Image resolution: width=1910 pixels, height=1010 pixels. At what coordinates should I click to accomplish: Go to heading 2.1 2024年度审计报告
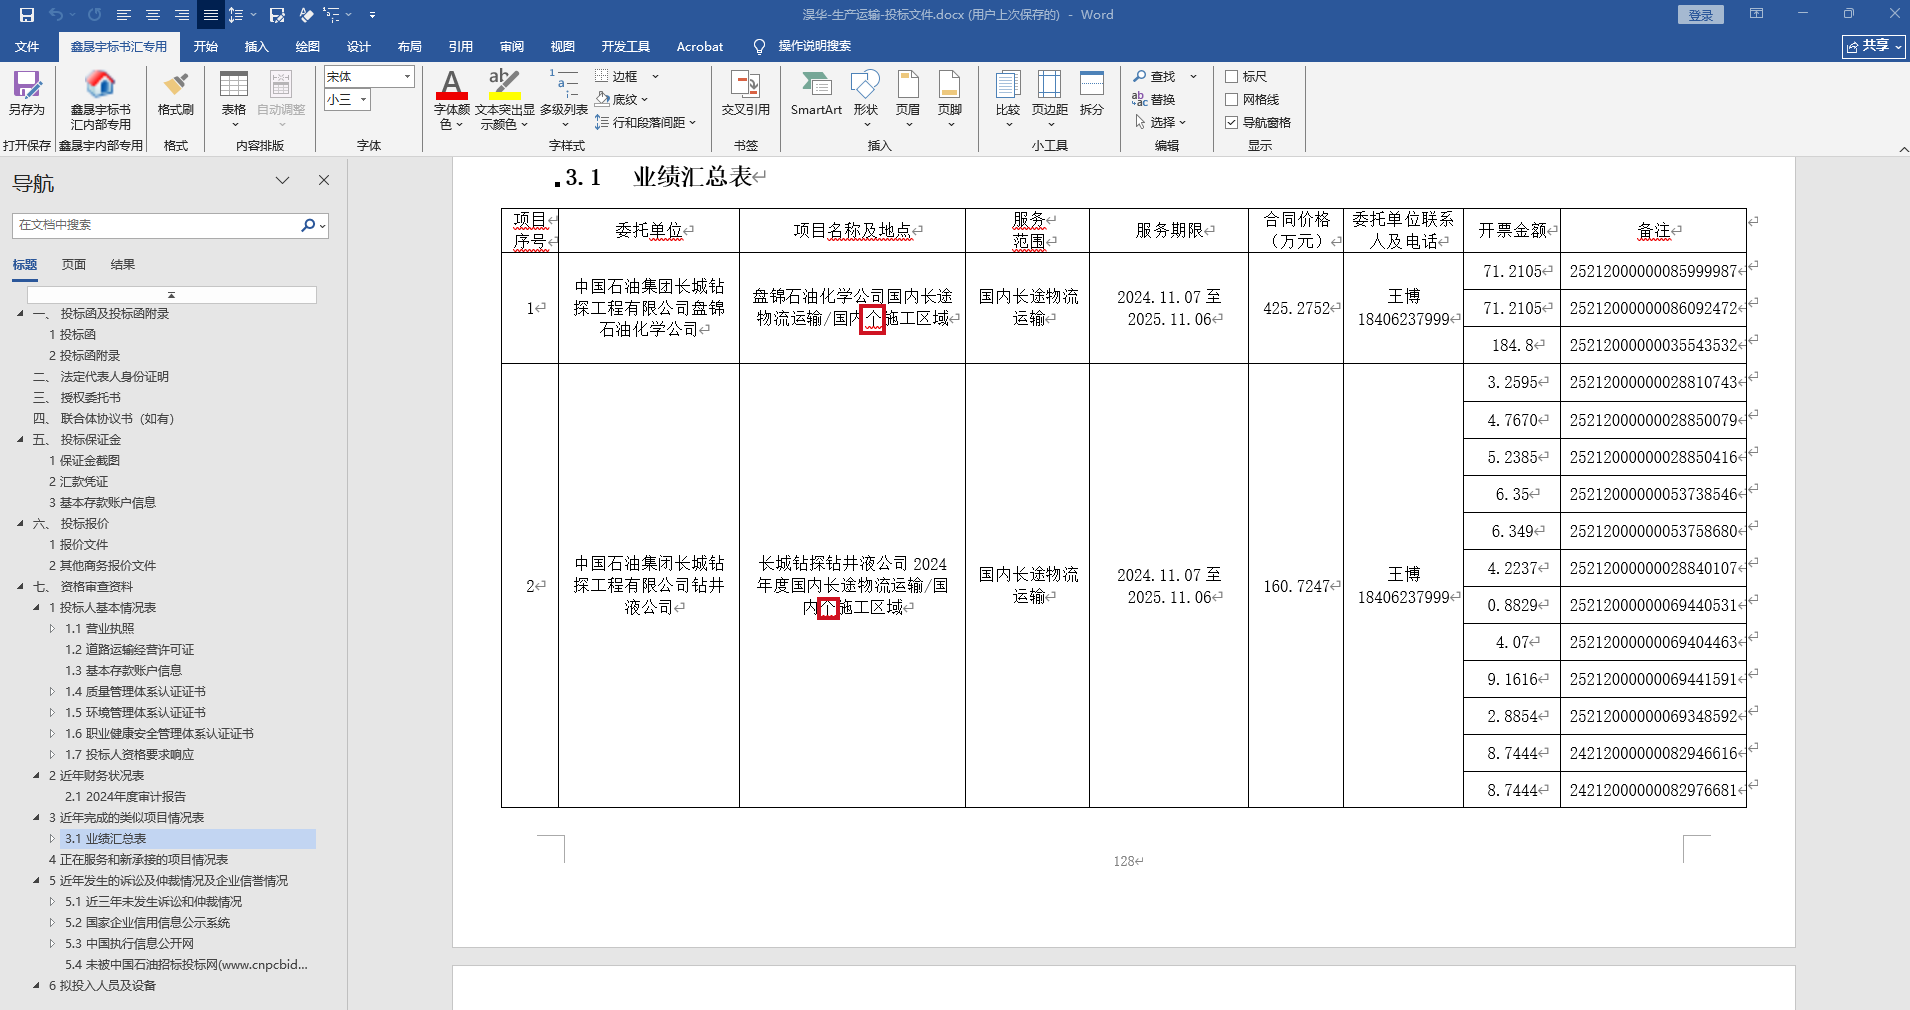coord(125,797)
